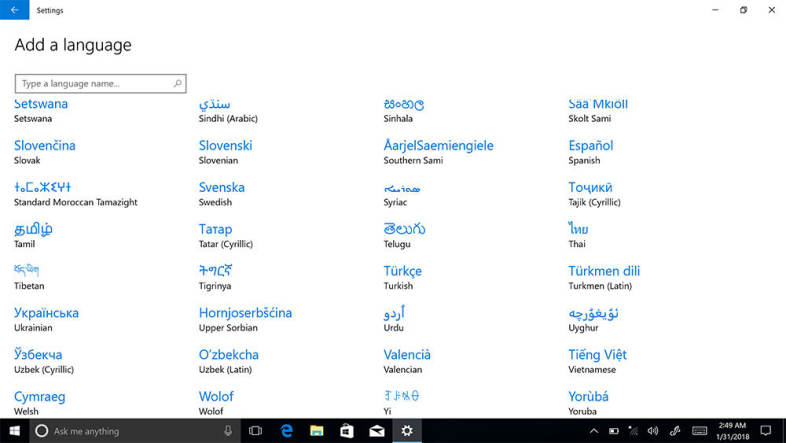Launch Microsoft Edge from the taskbar
The width and height of the screenshot is (786, 443).
(x=285, y=431)
